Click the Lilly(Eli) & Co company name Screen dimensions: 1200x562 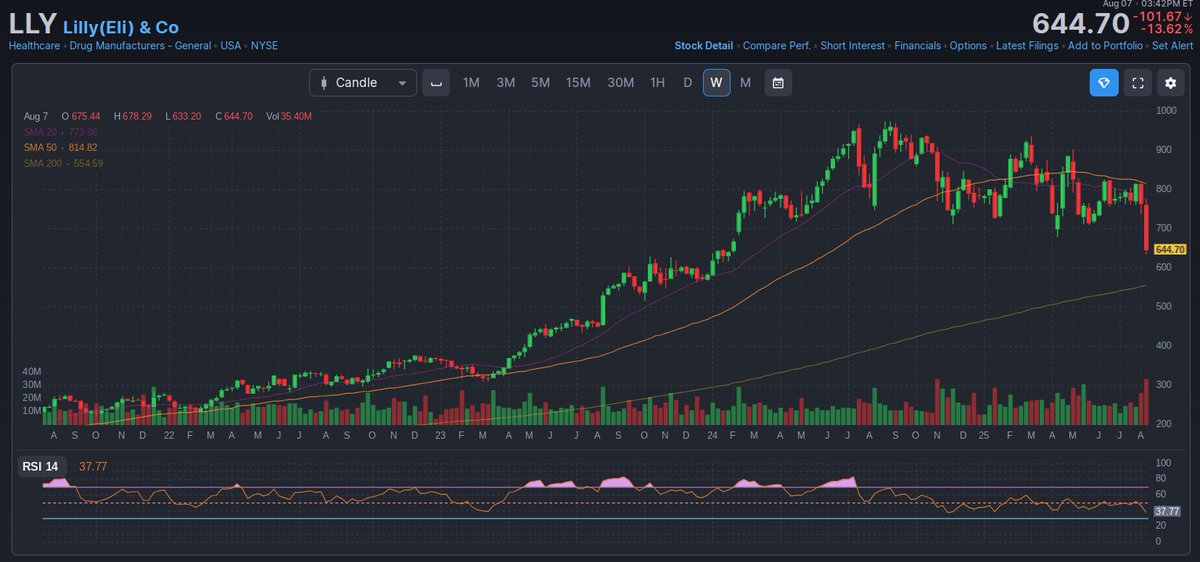[121, 27]
